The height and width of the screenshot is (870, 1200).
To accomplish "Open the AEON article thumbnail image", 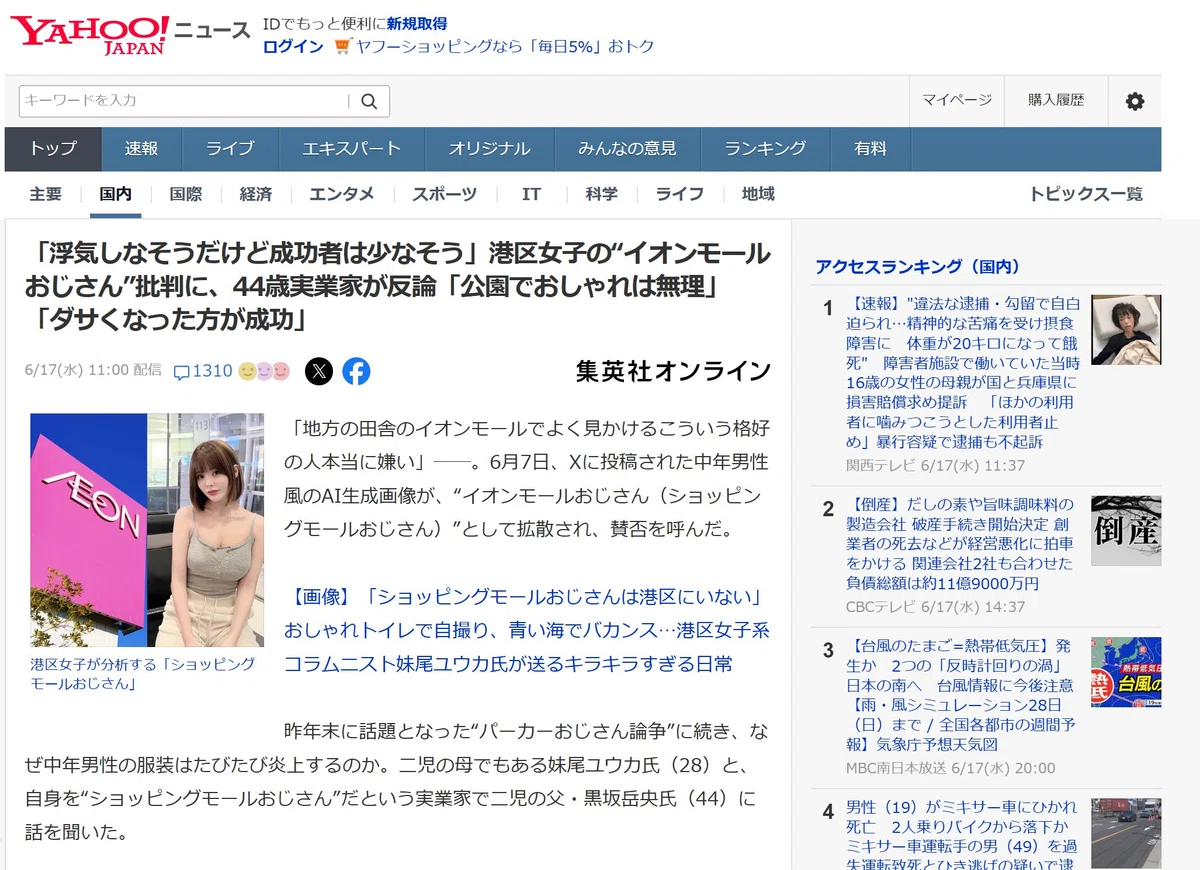I will pos(147,530).
